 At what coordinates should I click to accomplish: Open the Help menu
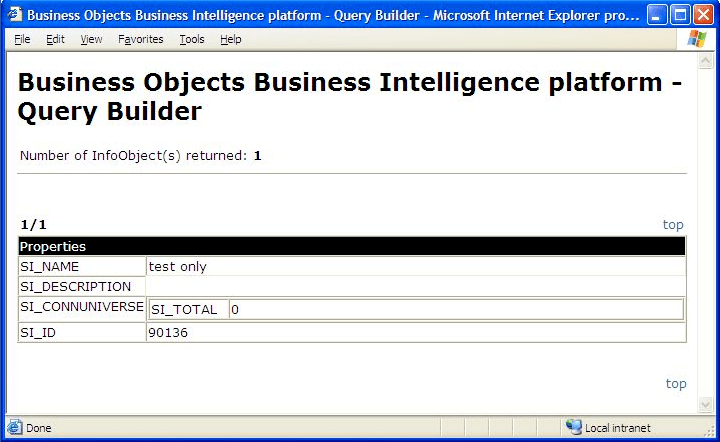(x=231, y=39)
